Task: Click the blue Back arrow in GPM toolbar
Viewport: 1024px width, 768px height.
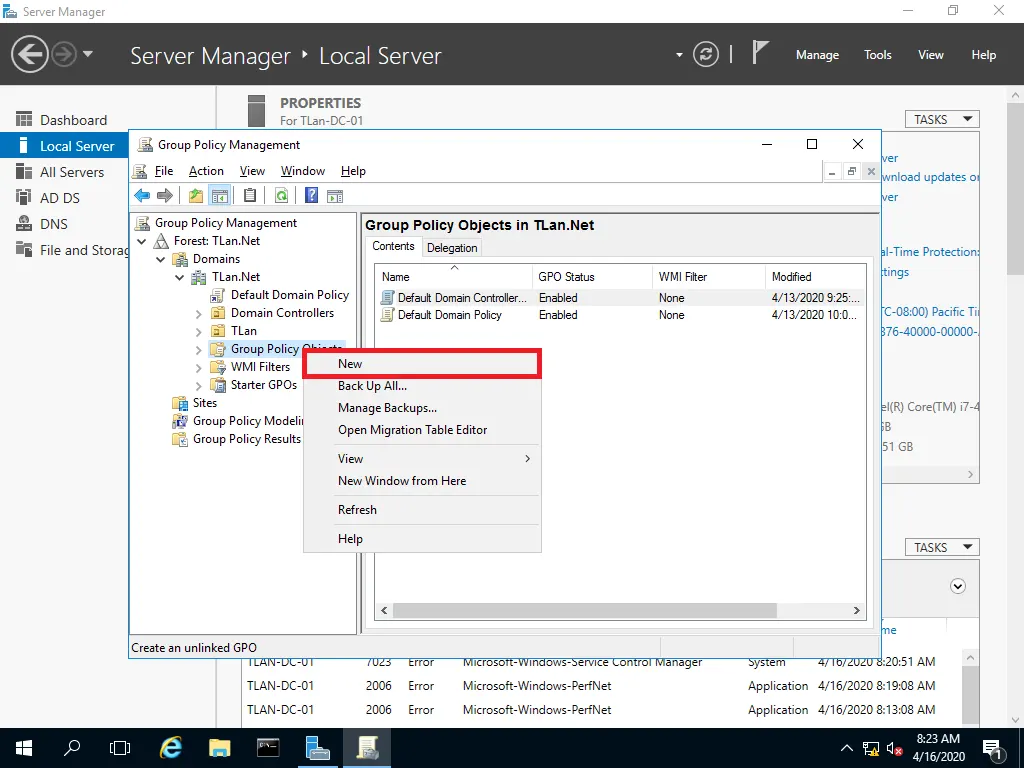Action: 142,195
